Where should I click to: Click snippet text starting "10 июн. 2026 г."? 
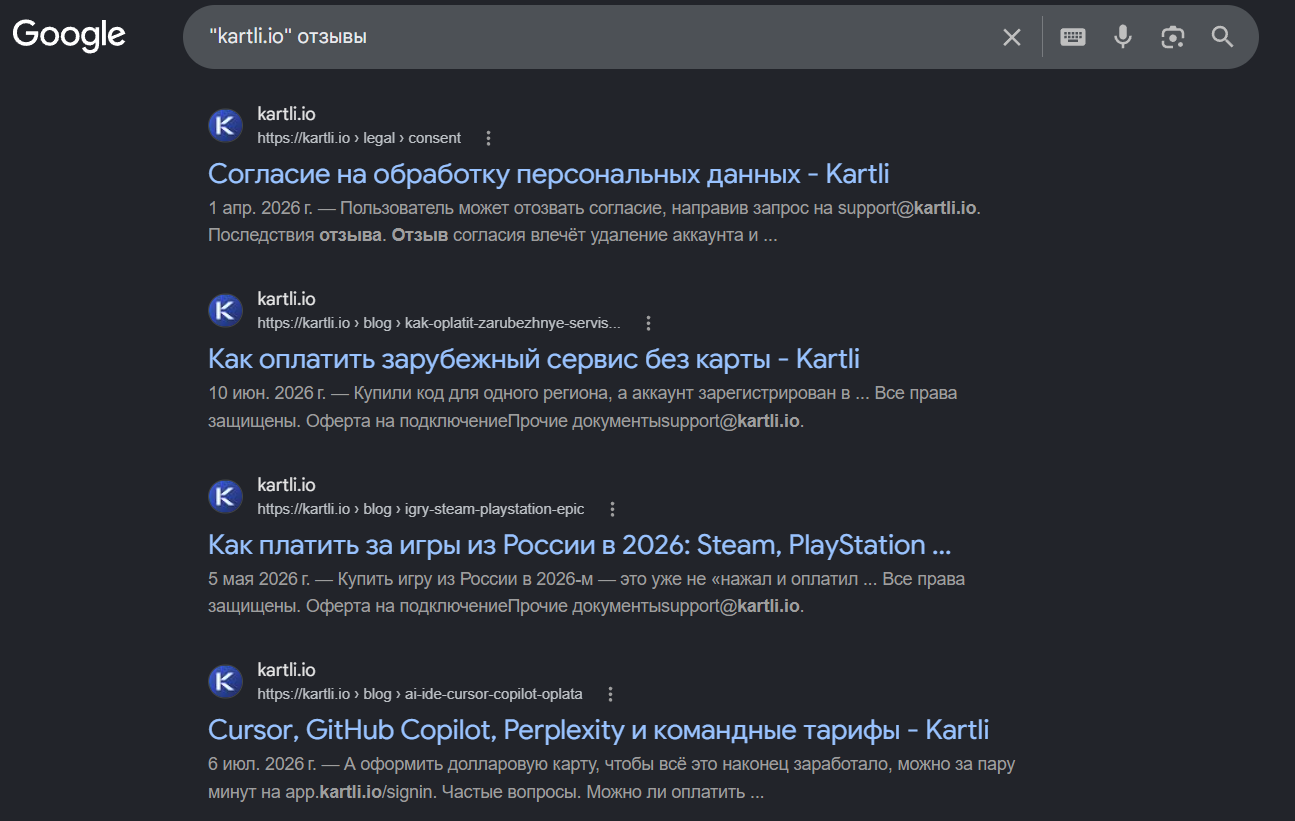click(x=583, y=407)
